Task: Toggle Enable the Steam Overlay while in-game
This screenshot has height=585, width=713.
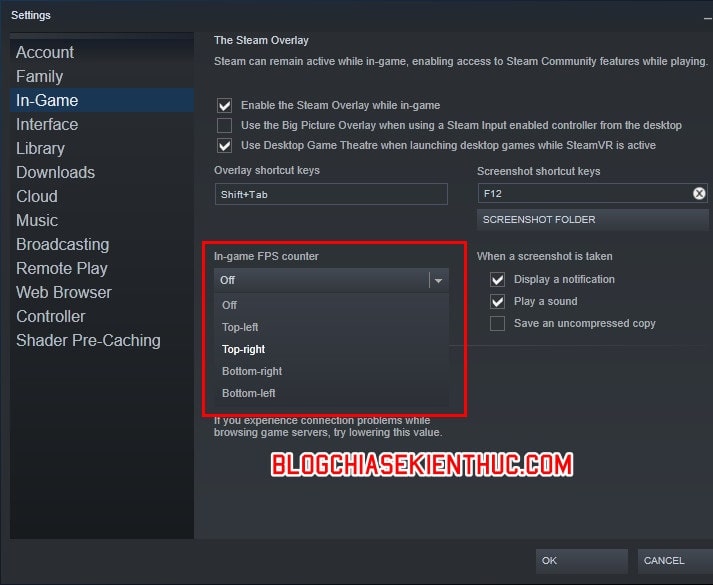Action: coord(224,105)
